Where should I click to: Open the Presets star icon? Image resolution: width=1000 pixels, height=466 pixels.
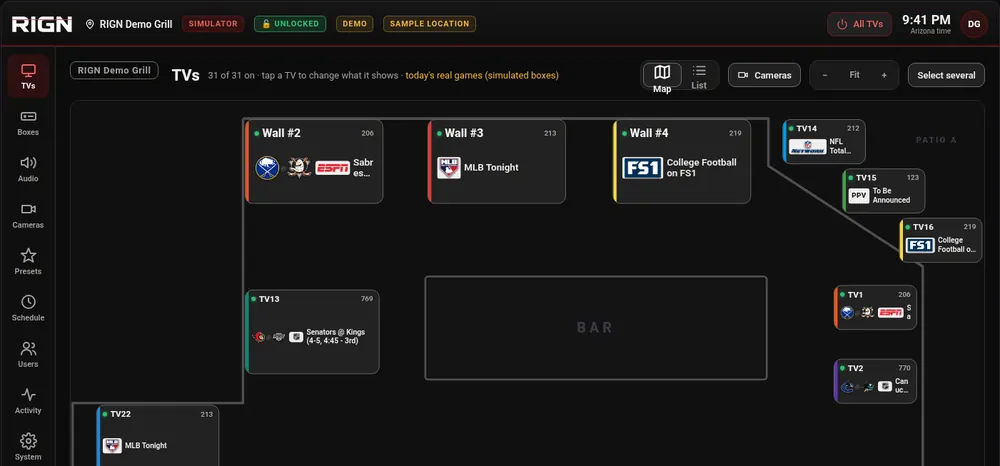pos(28,256)
